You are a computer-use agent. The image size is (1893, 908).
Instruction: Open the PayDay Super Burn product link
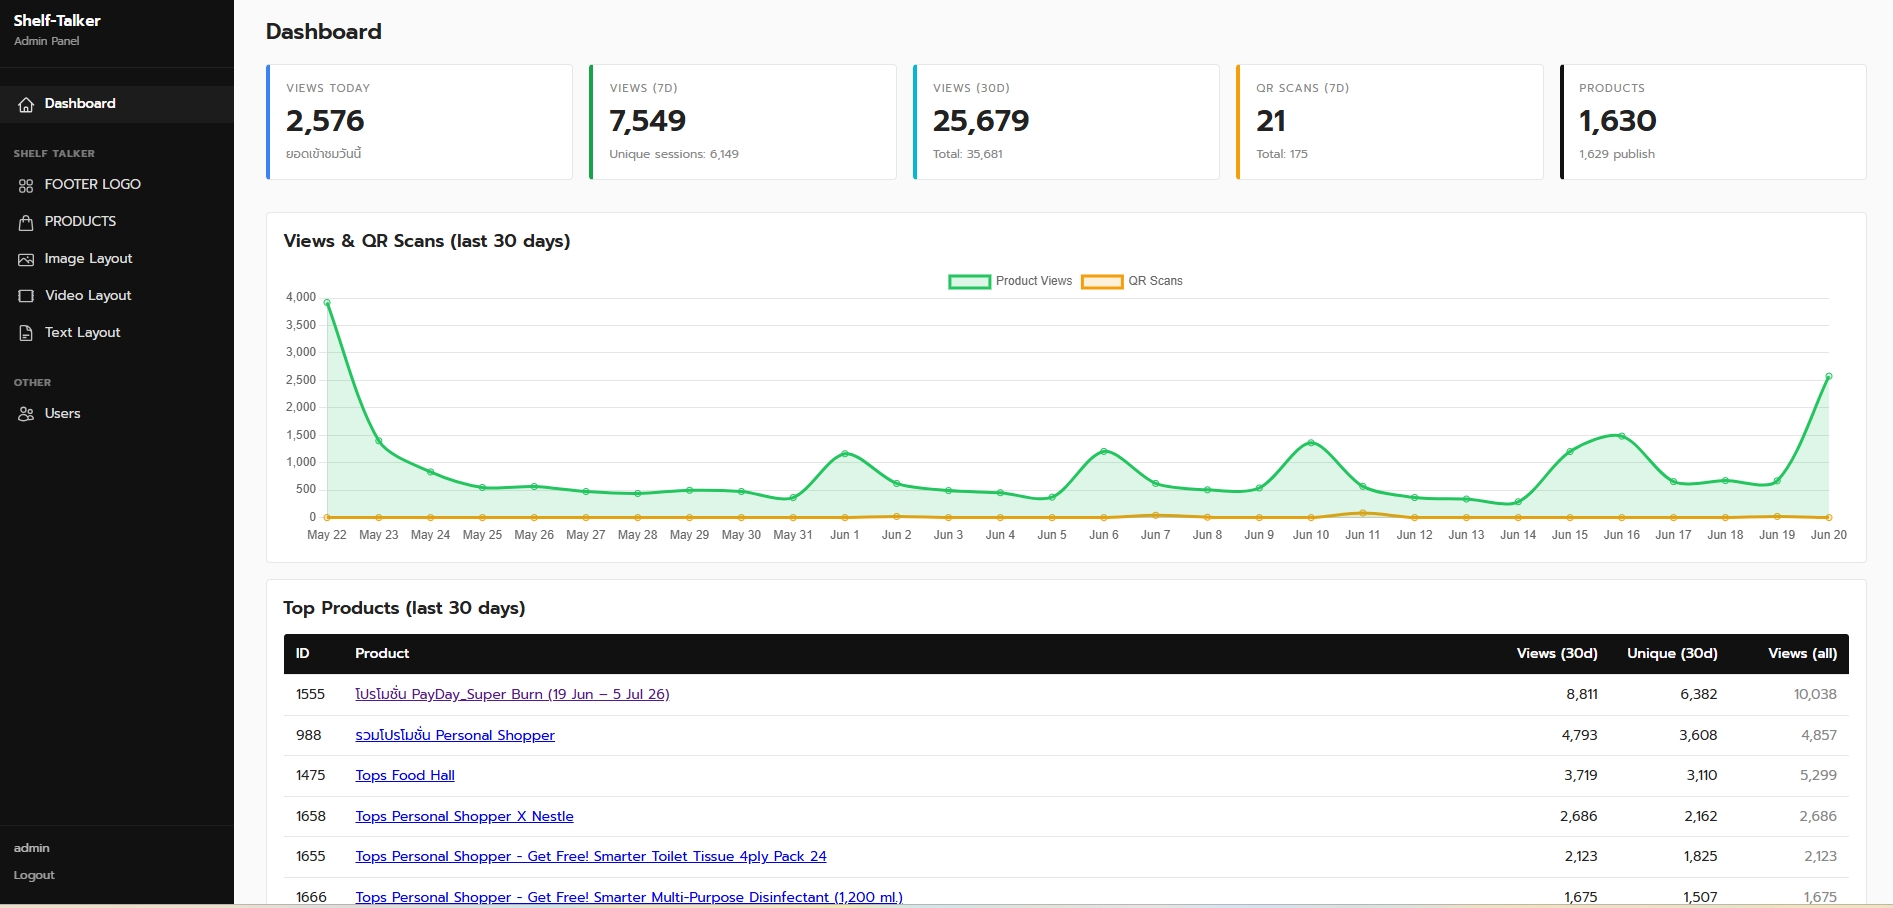pyautogui.click(x=512, y=694)
